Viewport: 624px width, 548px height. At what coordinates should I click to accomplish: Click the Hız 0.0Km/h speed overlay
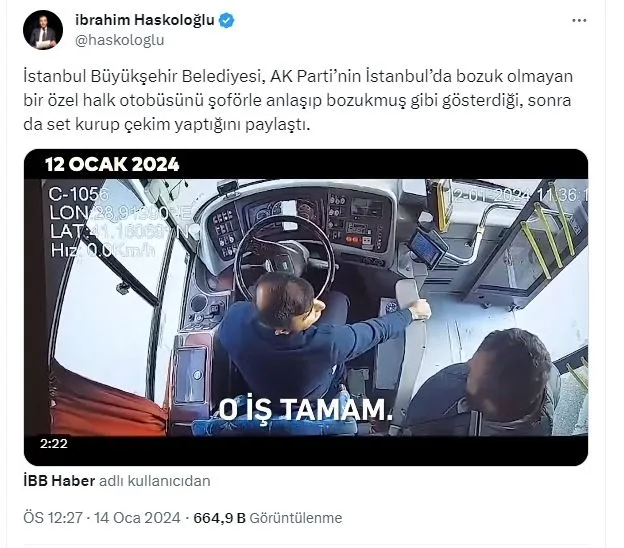click(103, 250)
